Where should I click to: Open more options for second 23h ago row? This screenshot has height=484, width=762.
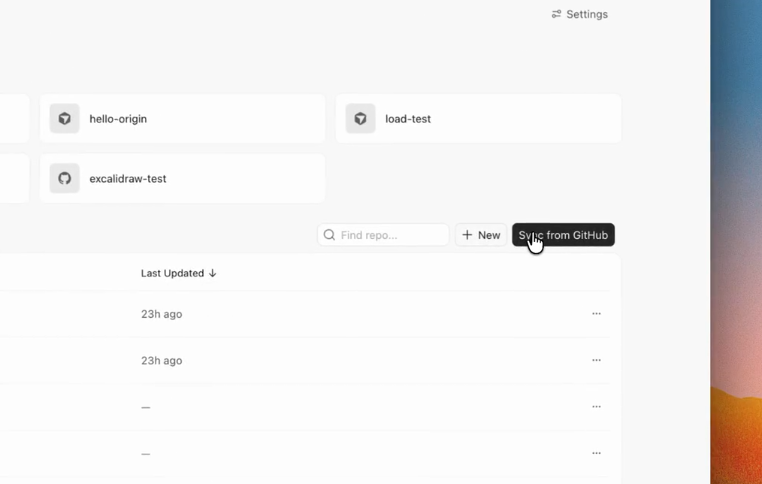(596, 360)
